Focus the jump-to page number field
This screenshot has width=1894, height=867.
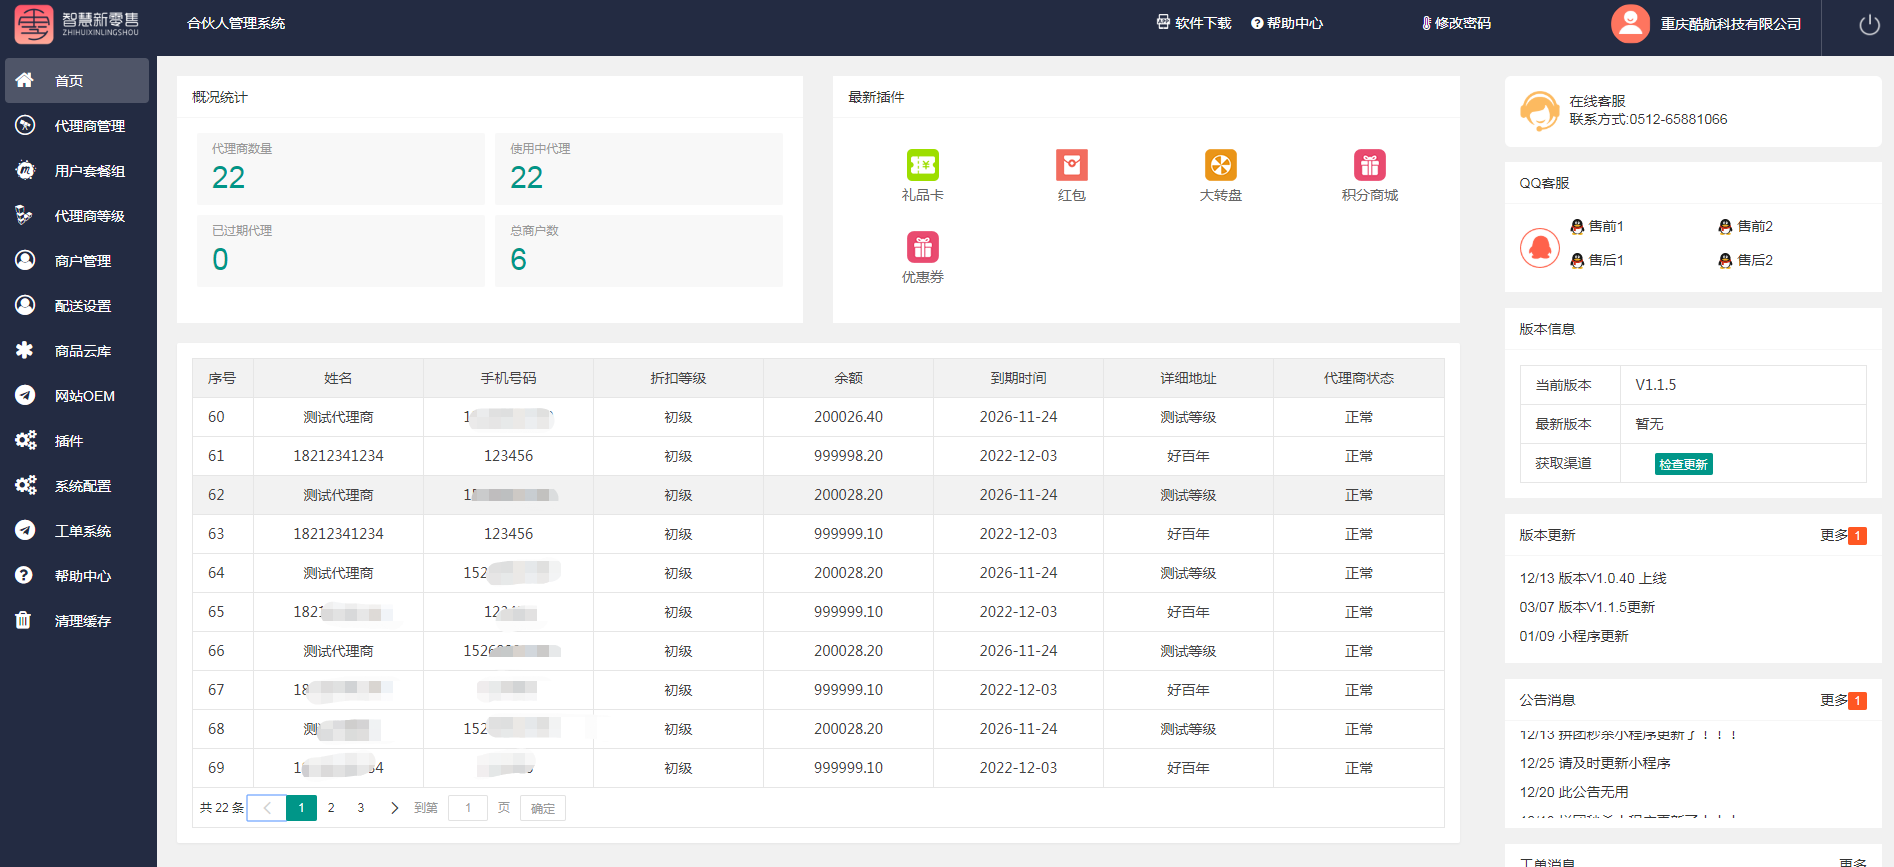pos(468,808)
